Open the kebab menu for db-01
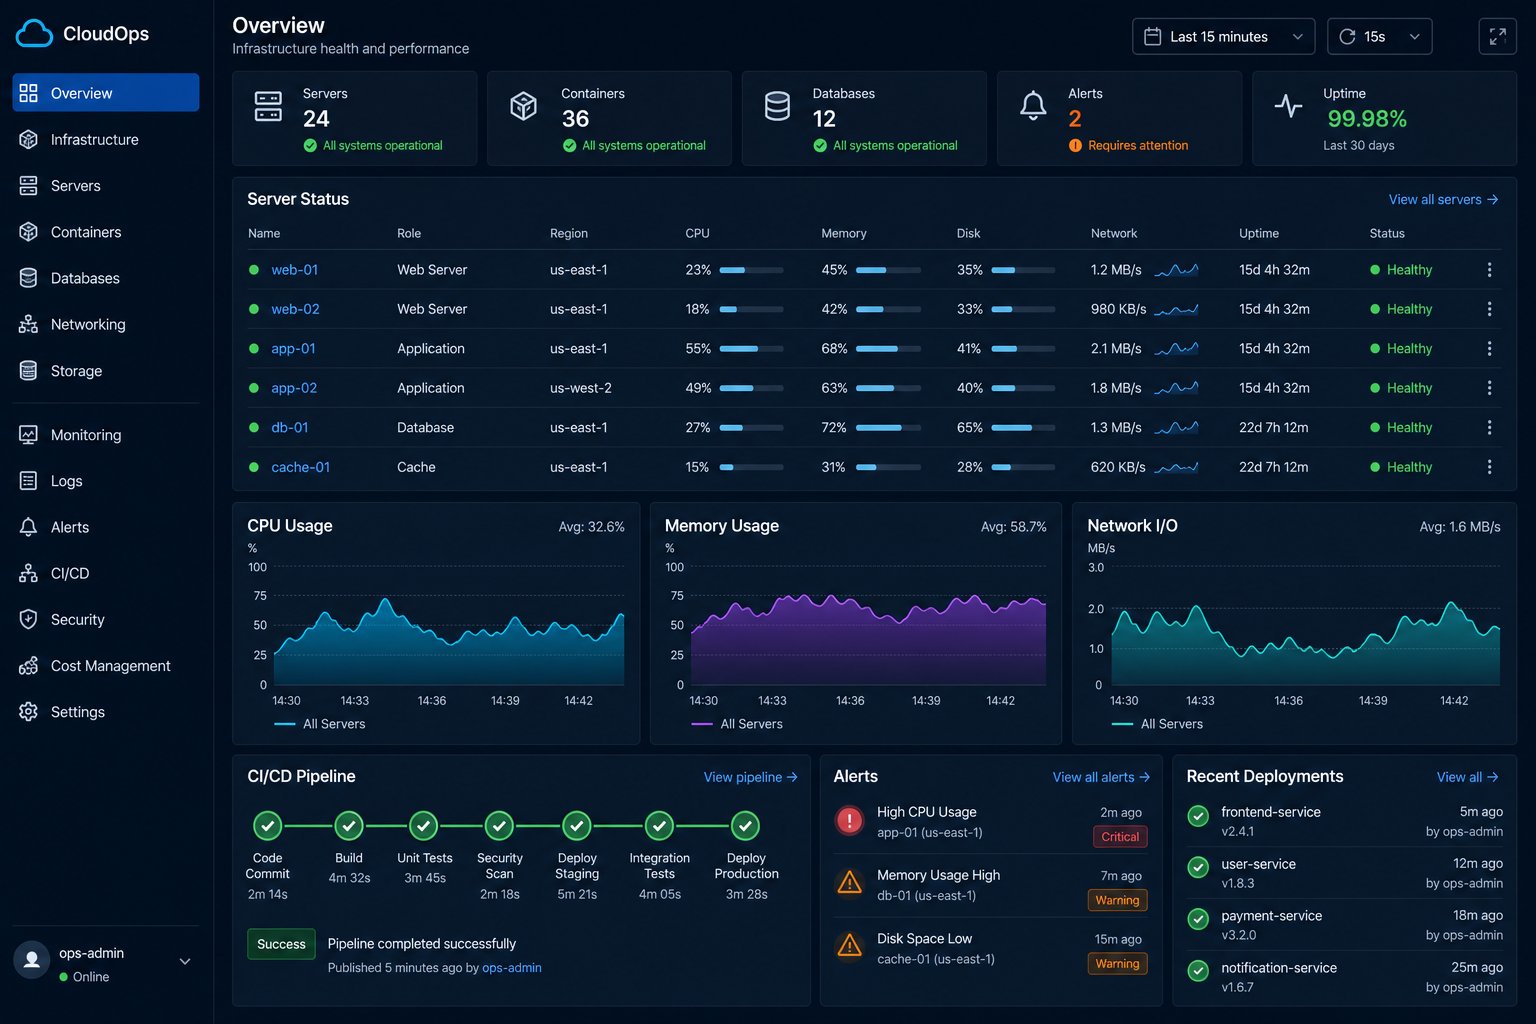Image resolution: width=1536 pixels, height=1024 pixels. click(x=1489, y=428)
